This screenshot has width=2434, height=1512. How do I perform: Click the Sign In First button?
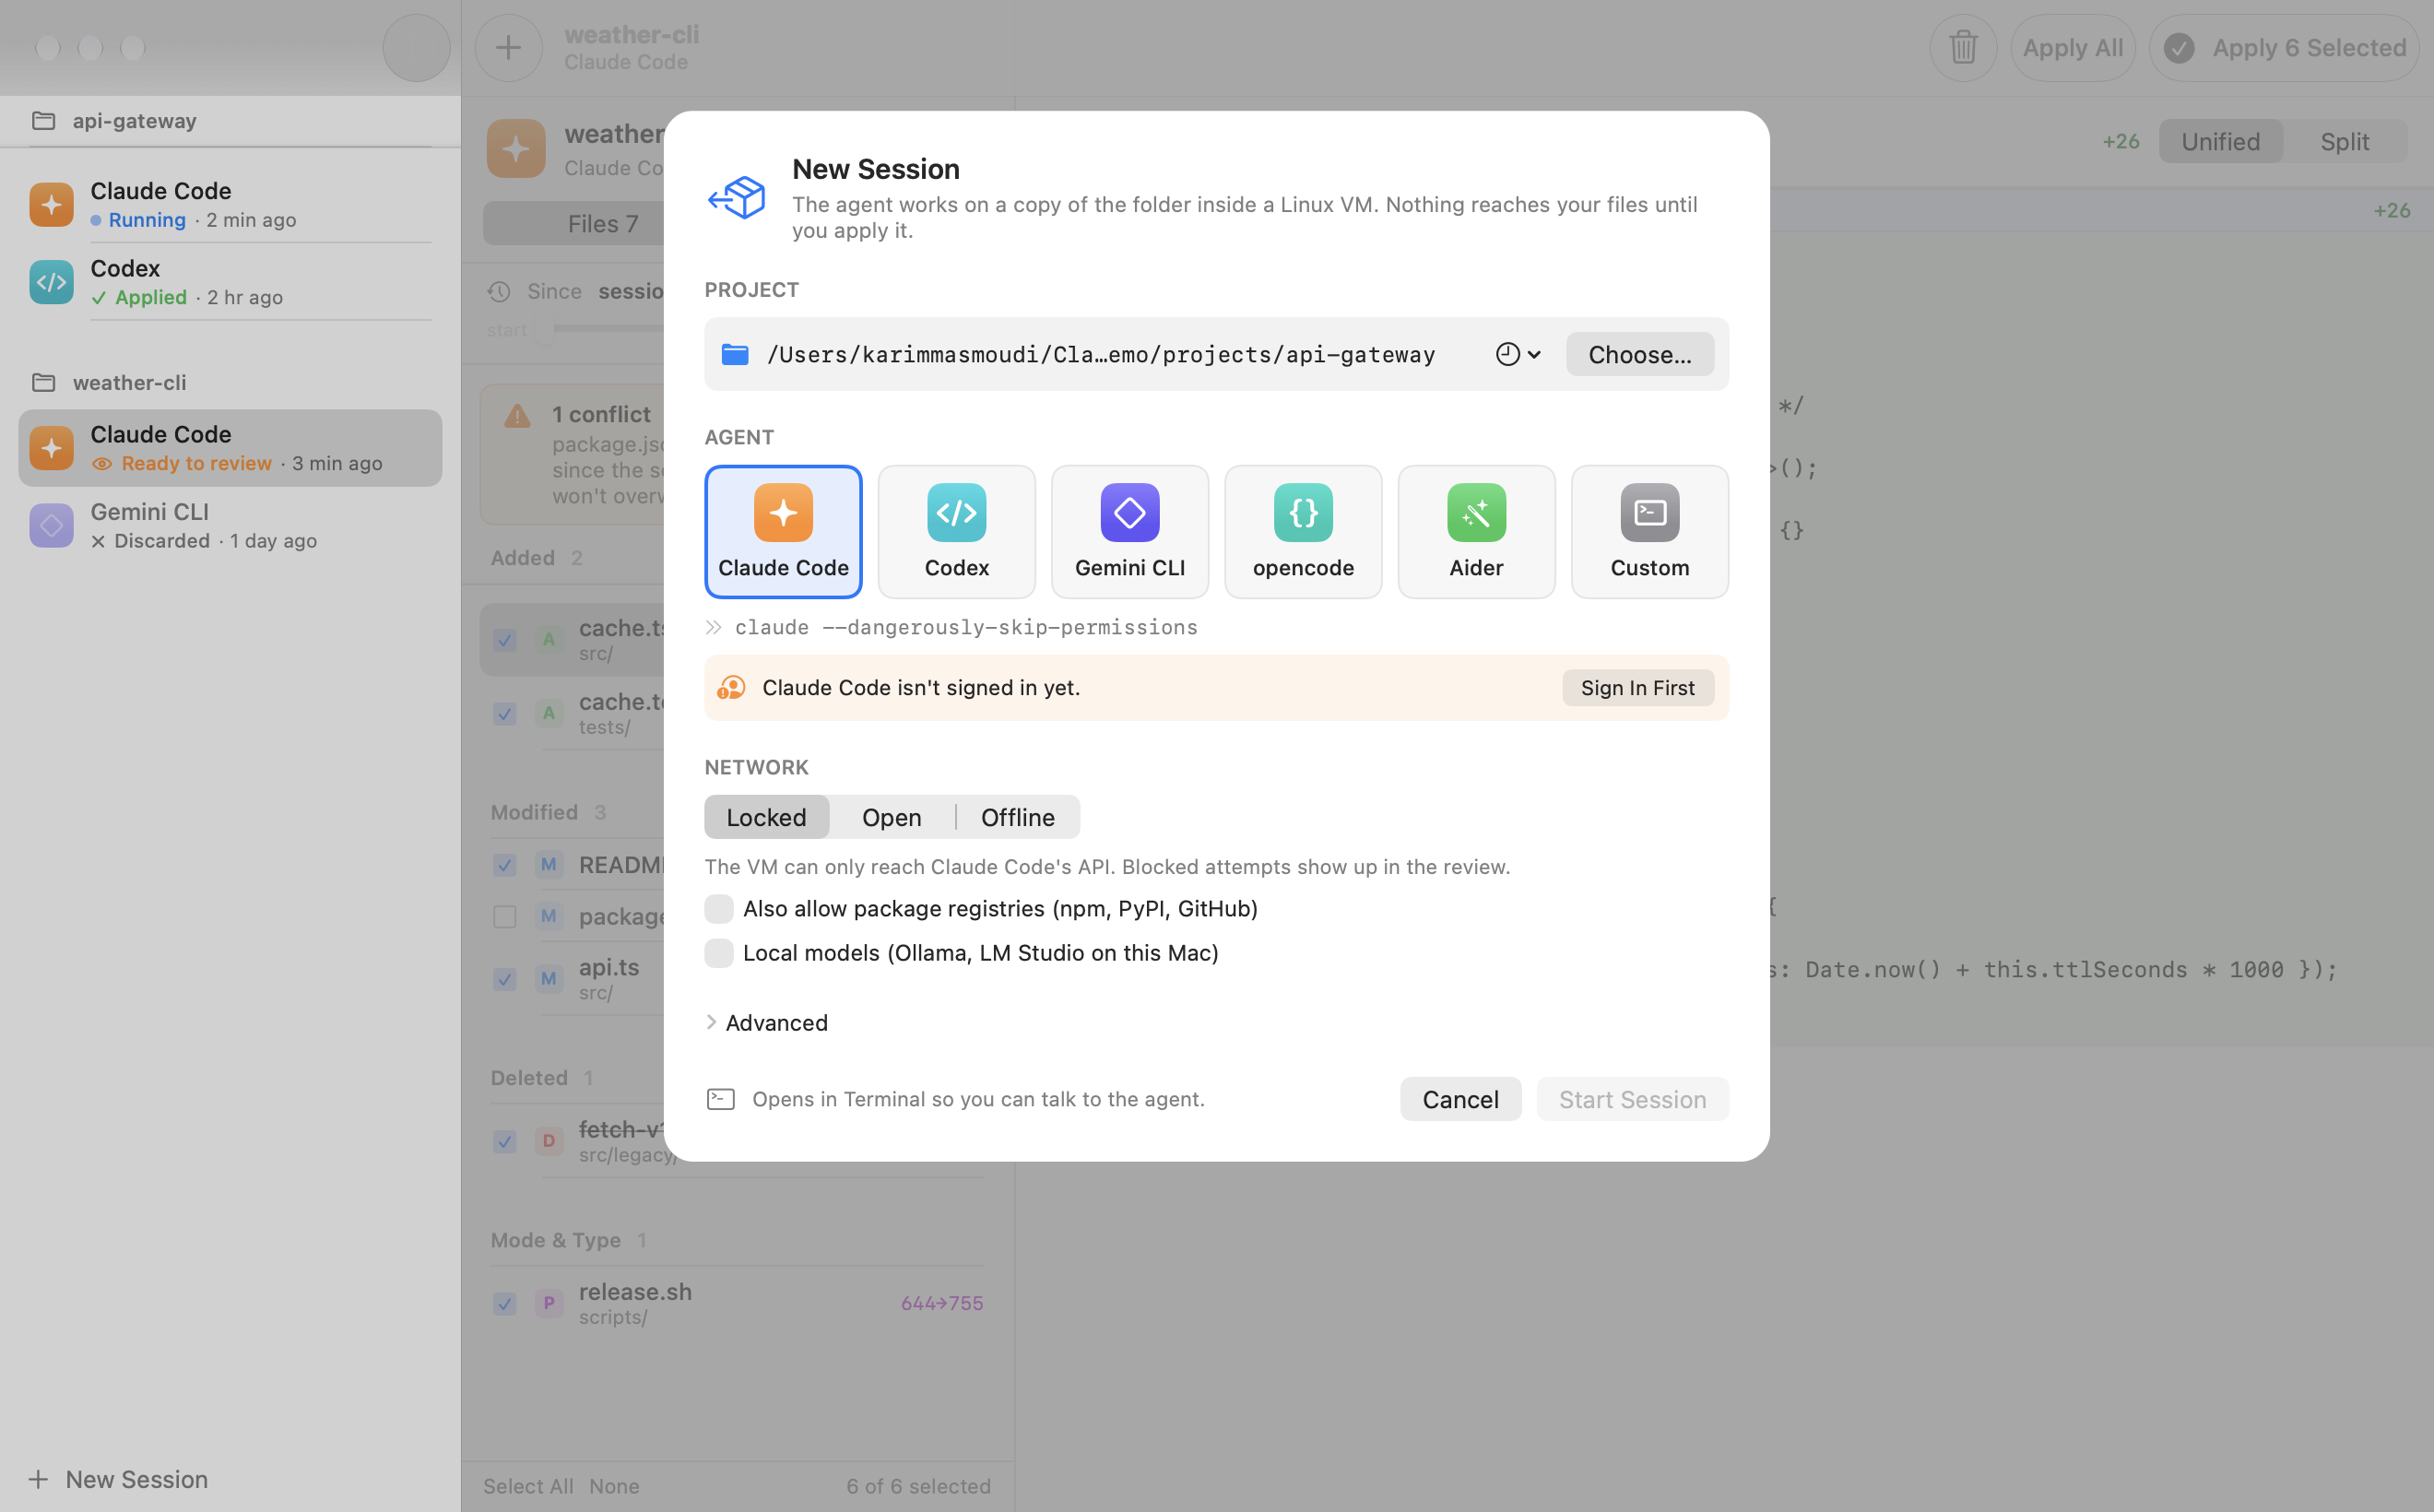pyautogui.click(x=1637, y=688)
